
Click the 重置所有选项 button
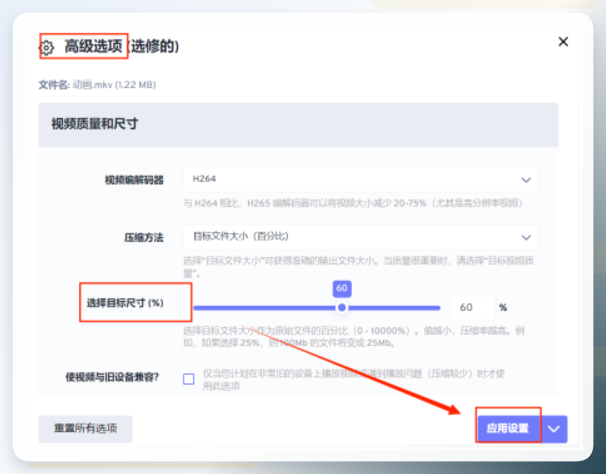pyautogui.click(x=85, y=429)
